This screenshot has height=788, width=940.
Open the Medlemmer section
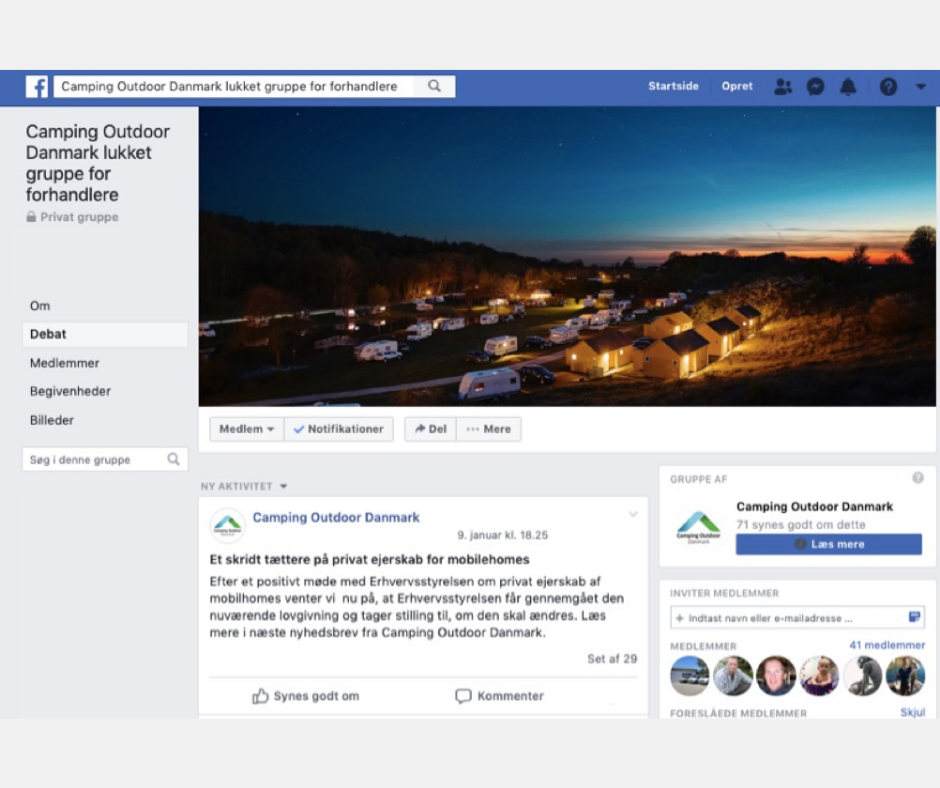point(65,363)
